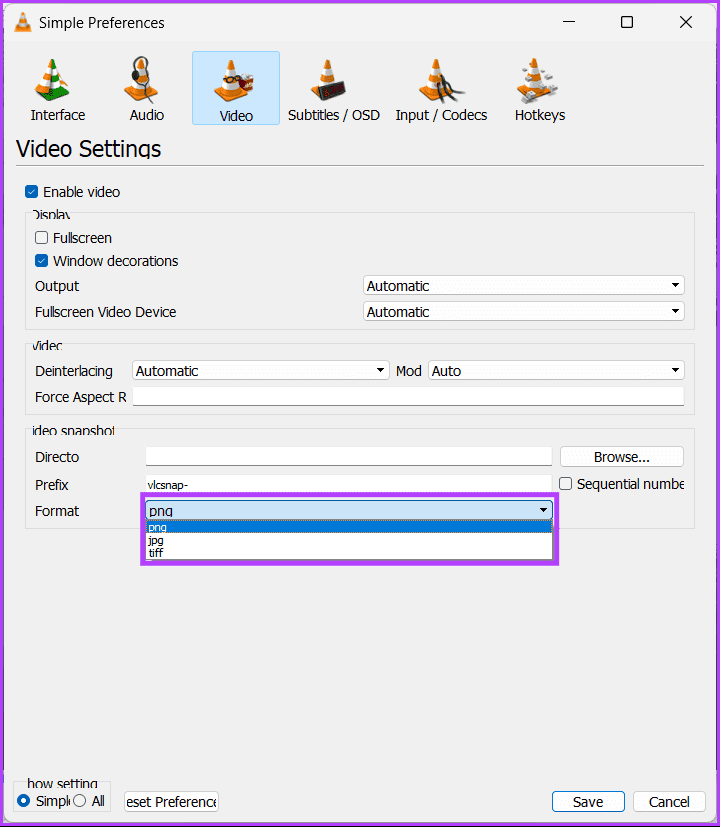Open Hotkeys preferences icon
The height and width of the screenshot is (827, 720).
pos(537,81)
